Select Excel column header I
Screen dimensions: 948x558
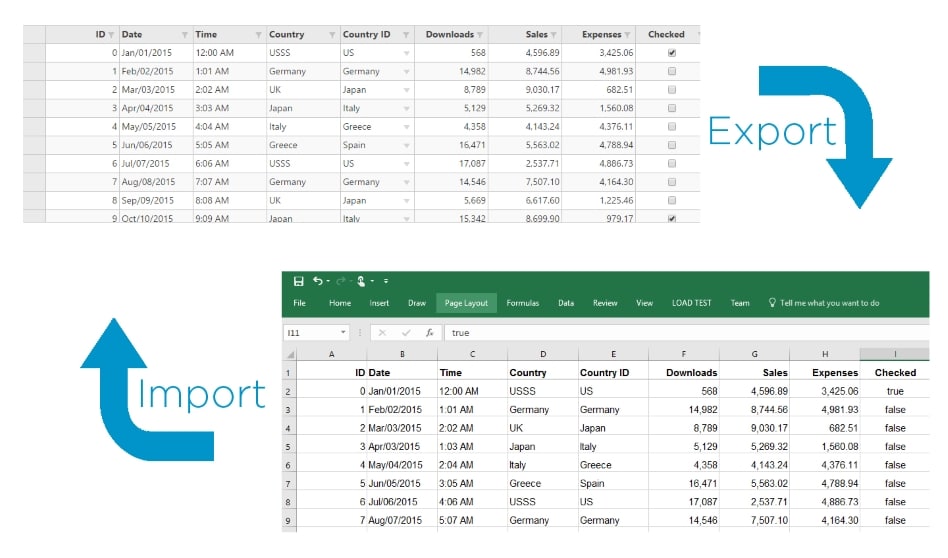895,354
